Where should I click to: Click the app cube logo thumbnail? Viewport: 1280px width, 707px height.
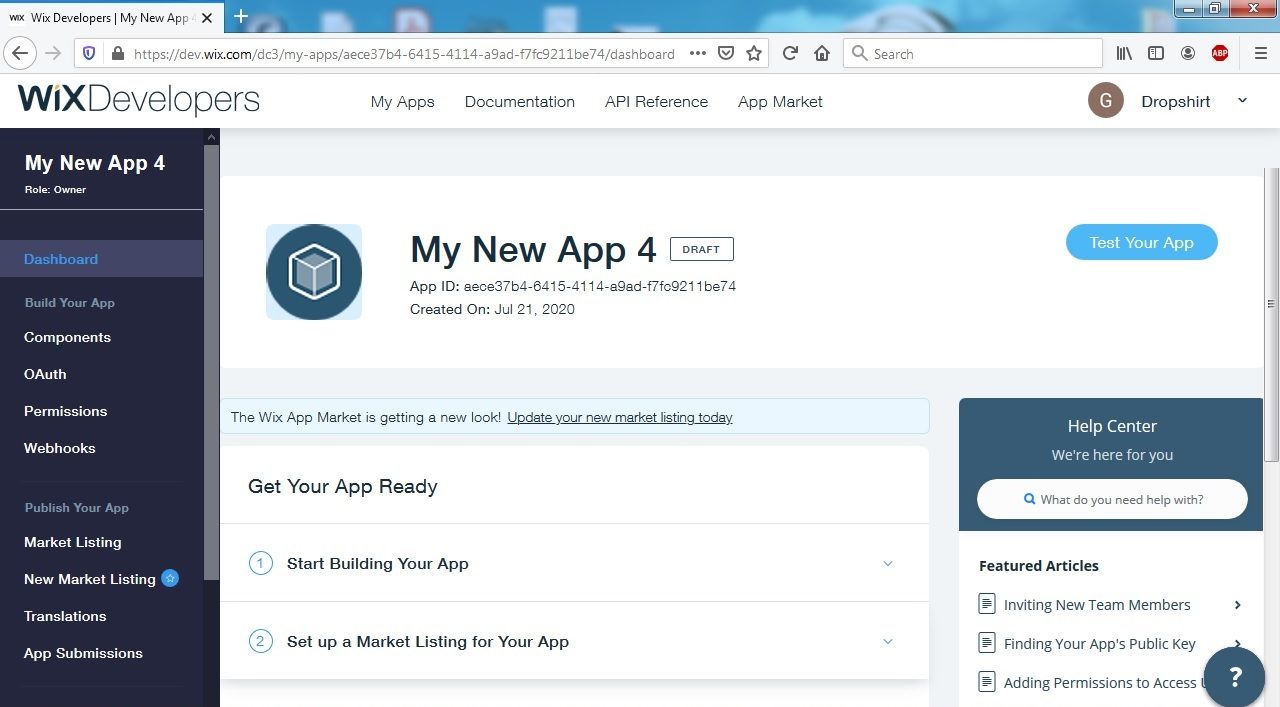(x=314, y=272)
